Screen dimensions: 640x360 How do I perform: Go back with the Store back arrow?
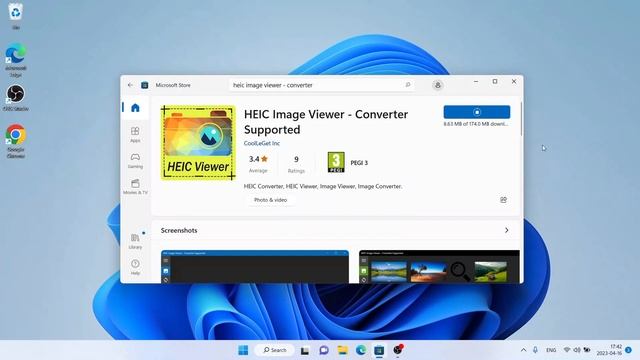(x=130, y=85)
